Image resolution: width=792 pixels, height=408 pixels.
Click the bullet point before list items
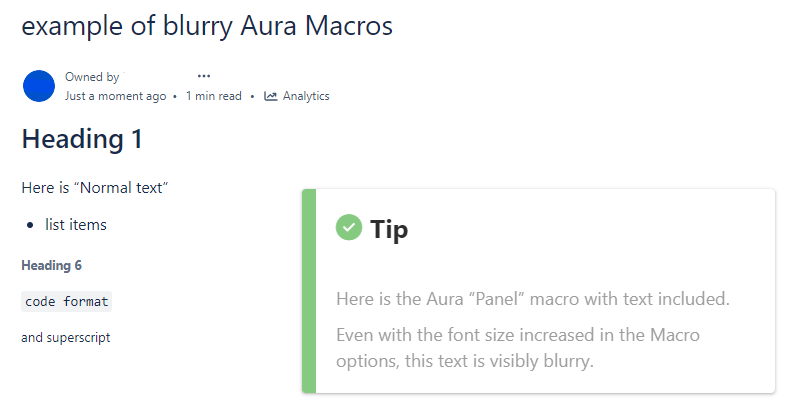[30, 225]
